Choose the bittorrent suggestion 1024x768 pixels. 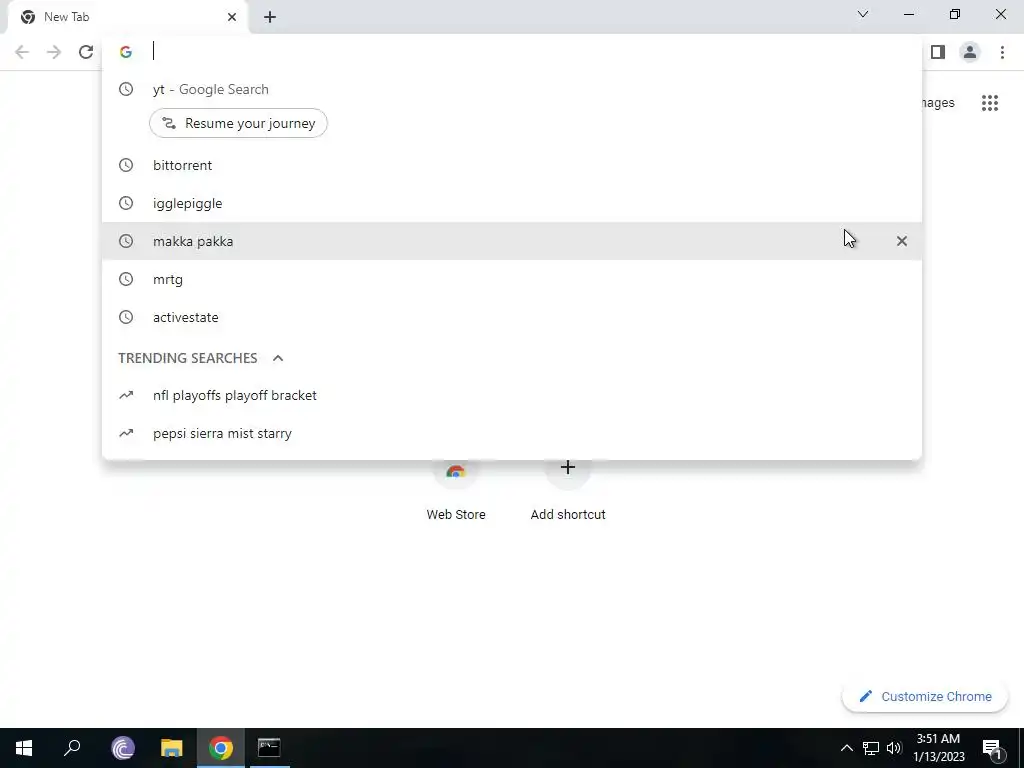pos(512,165)
